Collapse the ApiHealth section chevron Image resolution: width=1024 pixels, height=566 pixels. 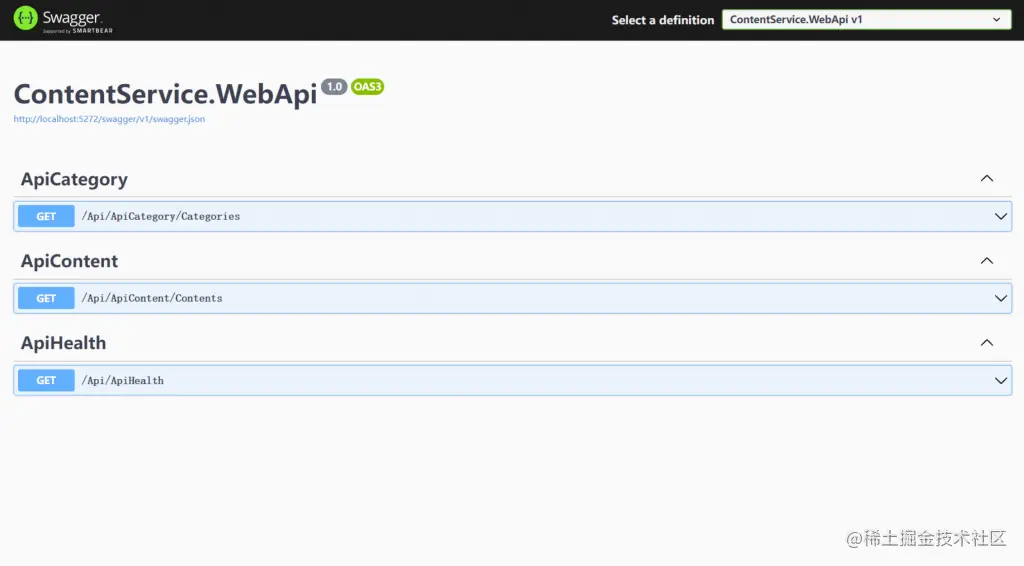point(987,343)
